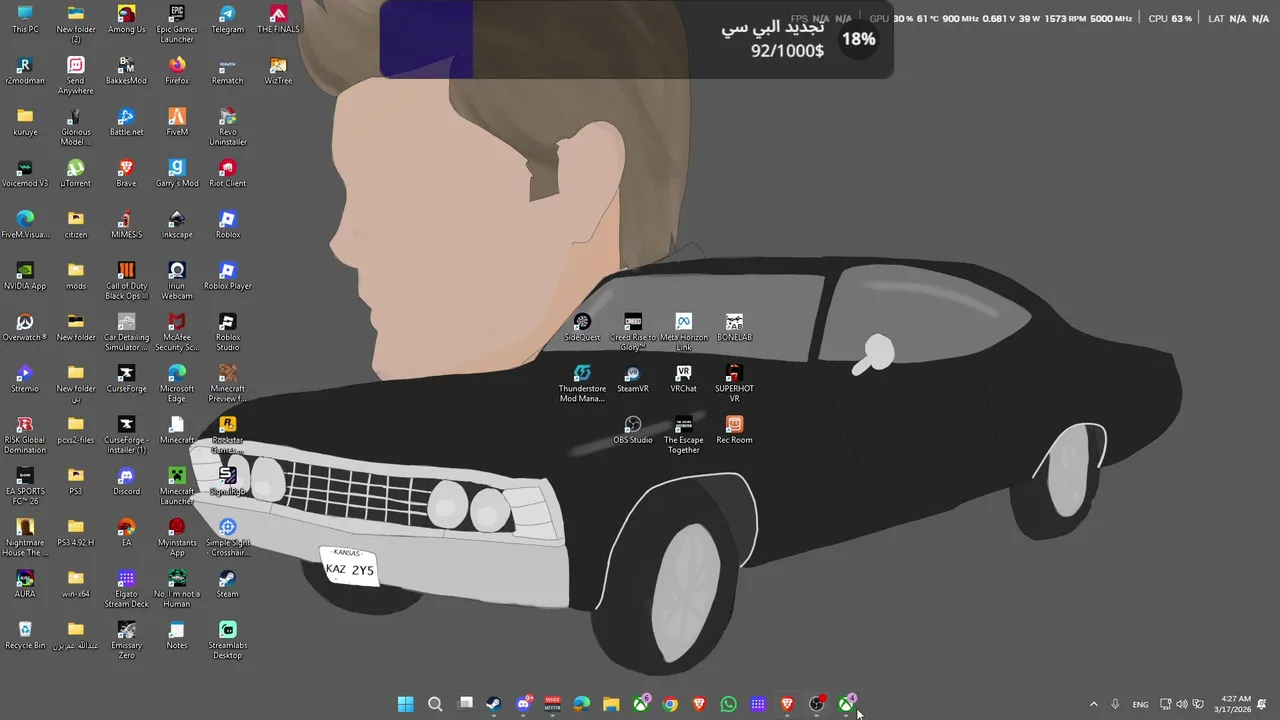This screenshot has height=720, width=1280.
Task: Open Rec Room desktop shortcut
Action: (x=734, y=429)
